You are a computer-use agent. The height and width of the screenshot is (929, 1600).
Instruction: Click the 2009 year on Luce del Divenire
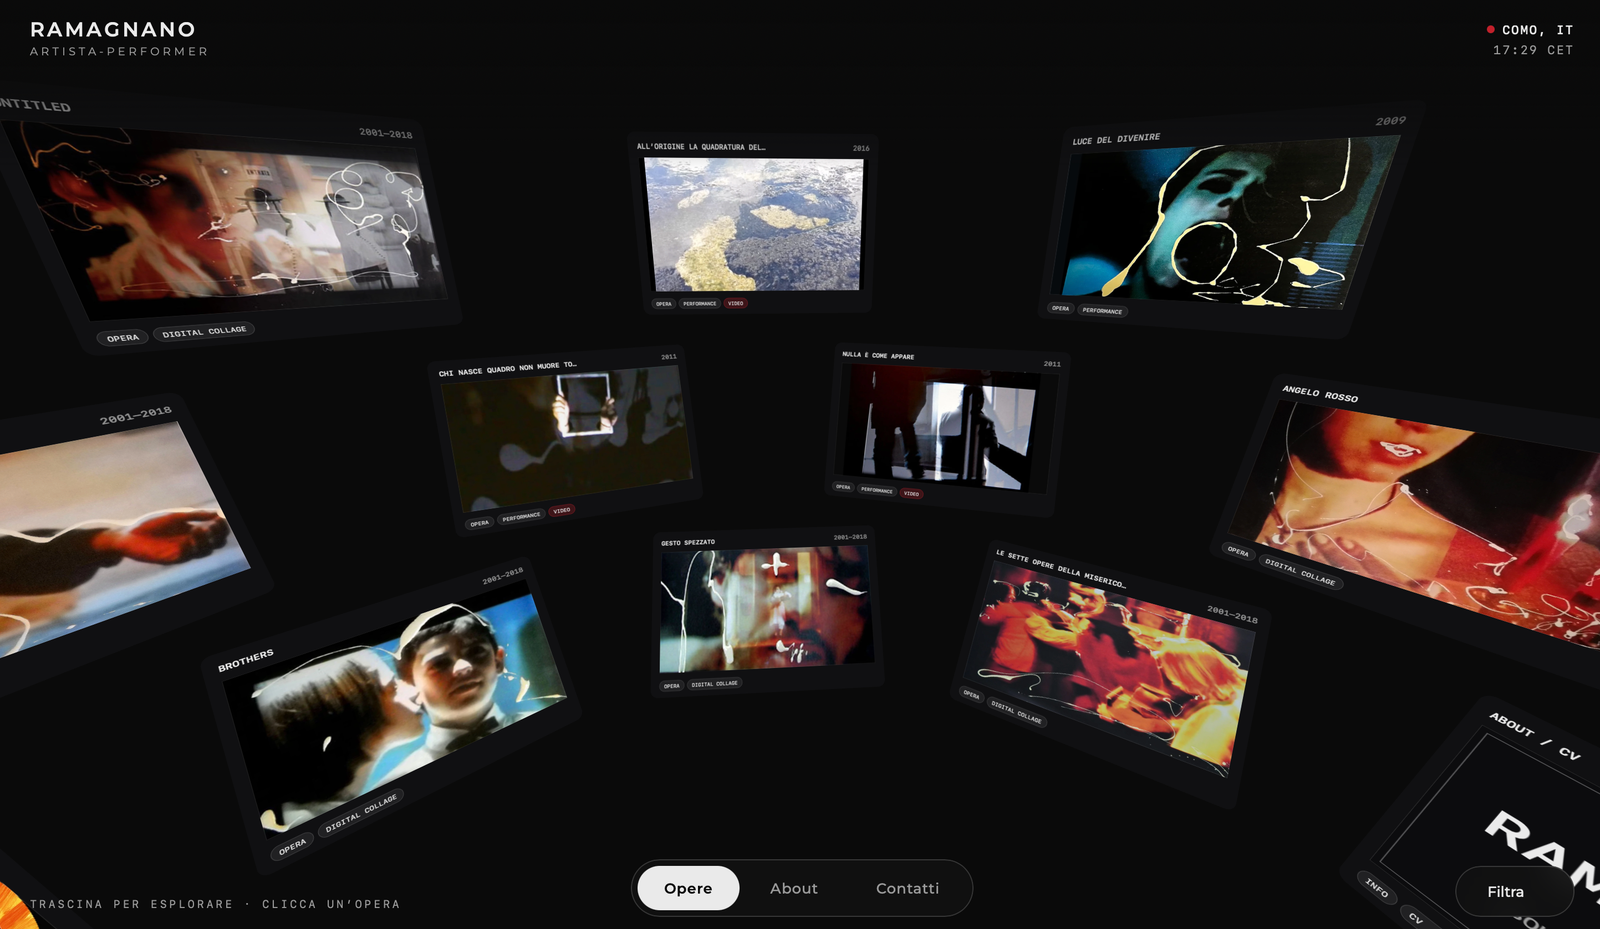tap(1390, 121)
